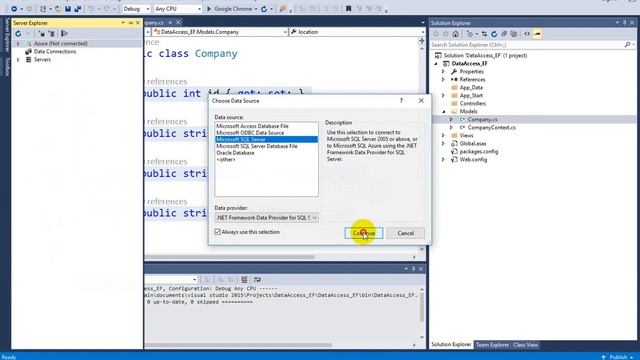
Task: Select Microsoft SQL Server data source
Action: (266, 139)
